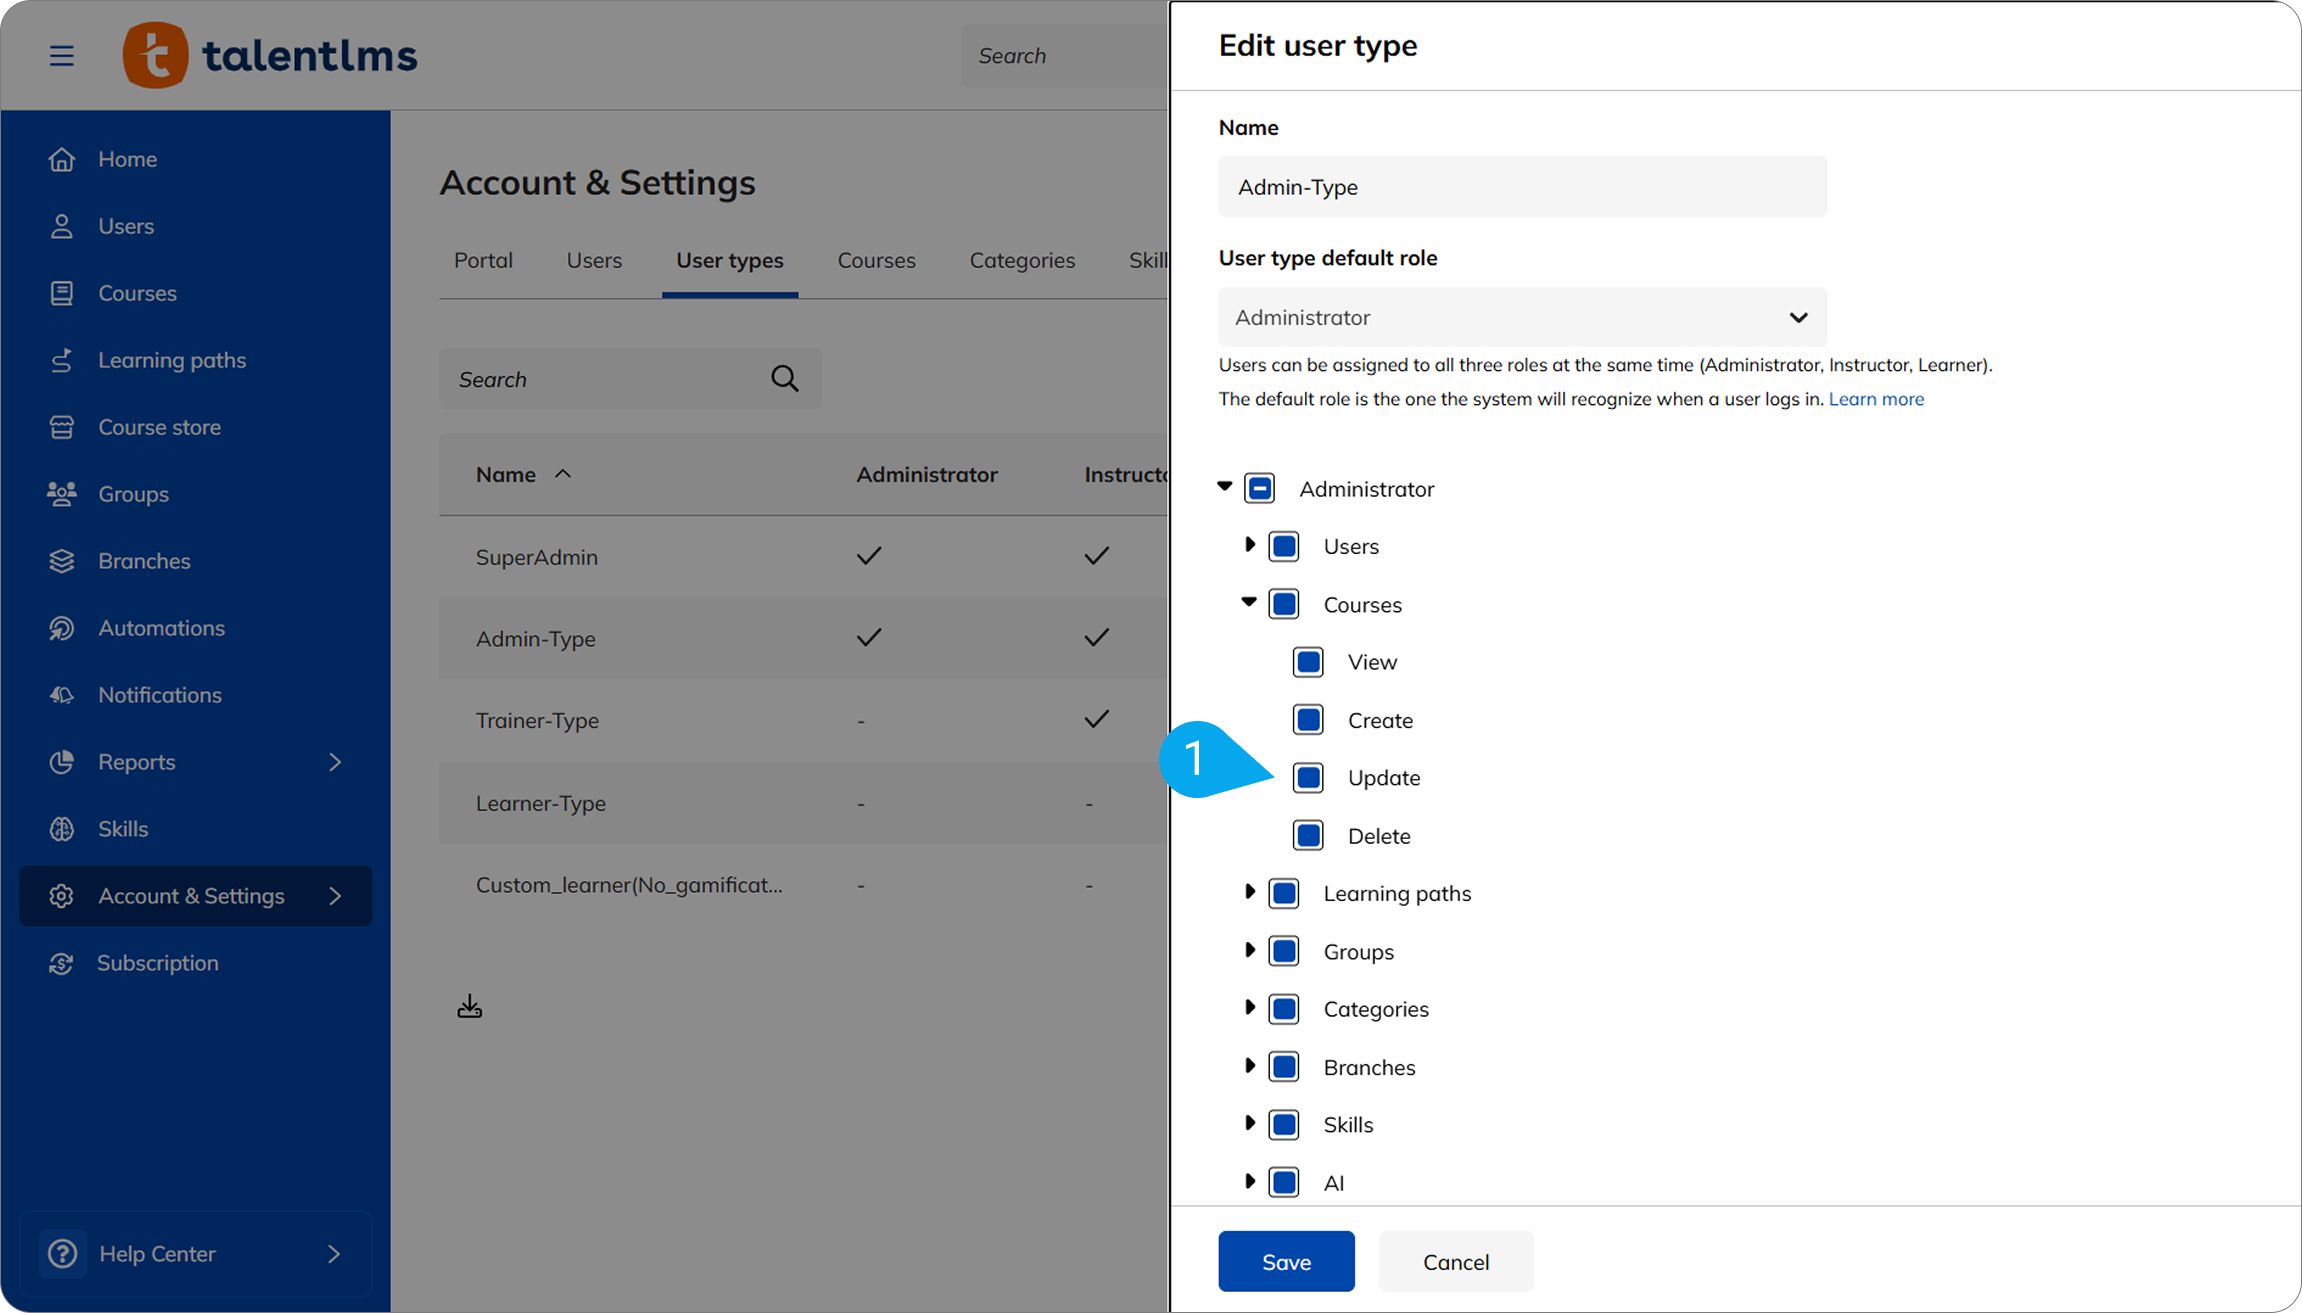This screenshot has height=1313, width=2302.
Task: Open the Help Center question mark icon
Action: [x=62, y=1253]
